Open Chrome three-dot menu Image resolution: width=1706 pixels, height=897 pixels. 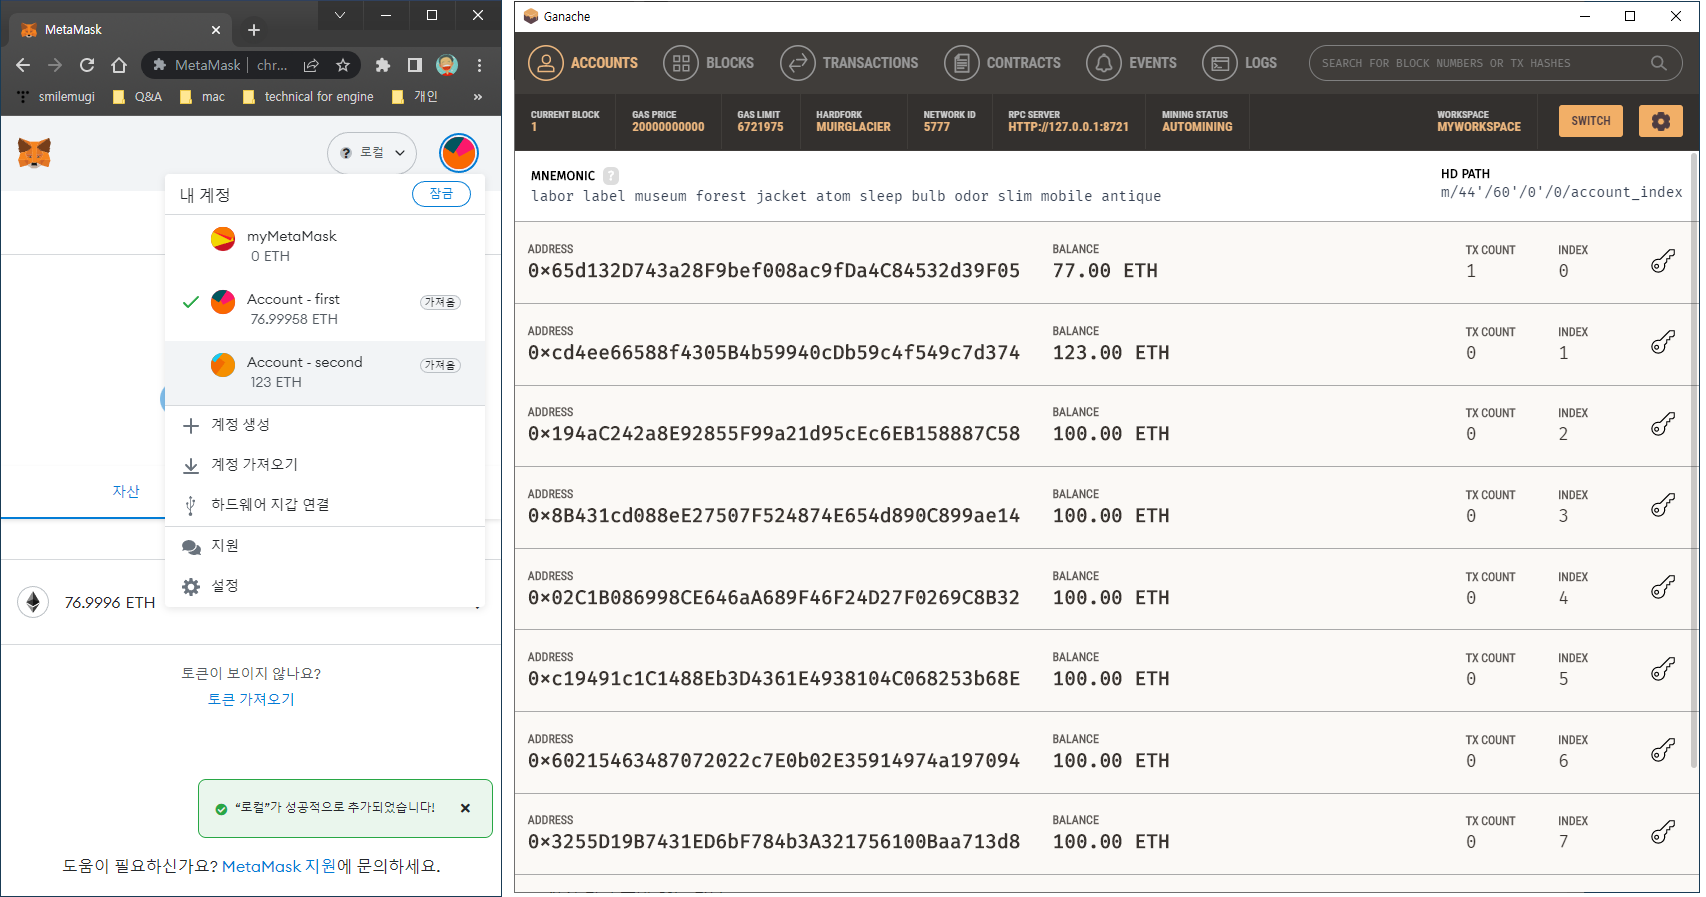(x=480, y=65)
